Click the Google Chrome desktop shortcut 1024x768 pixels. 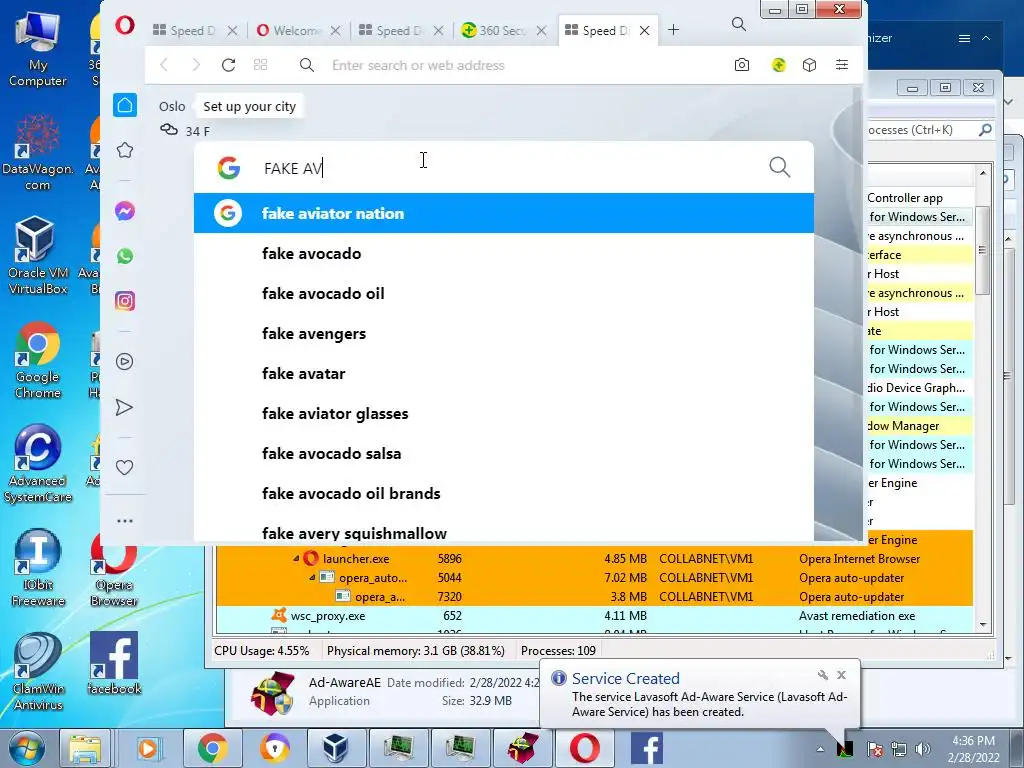37,360
